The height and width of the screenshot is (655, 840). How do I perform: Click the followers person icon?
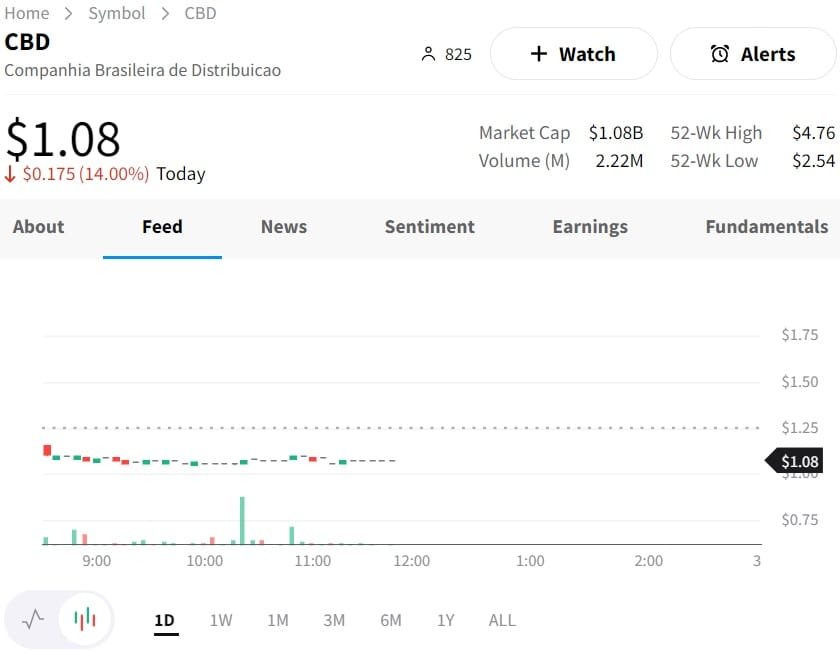click(429, 54)
